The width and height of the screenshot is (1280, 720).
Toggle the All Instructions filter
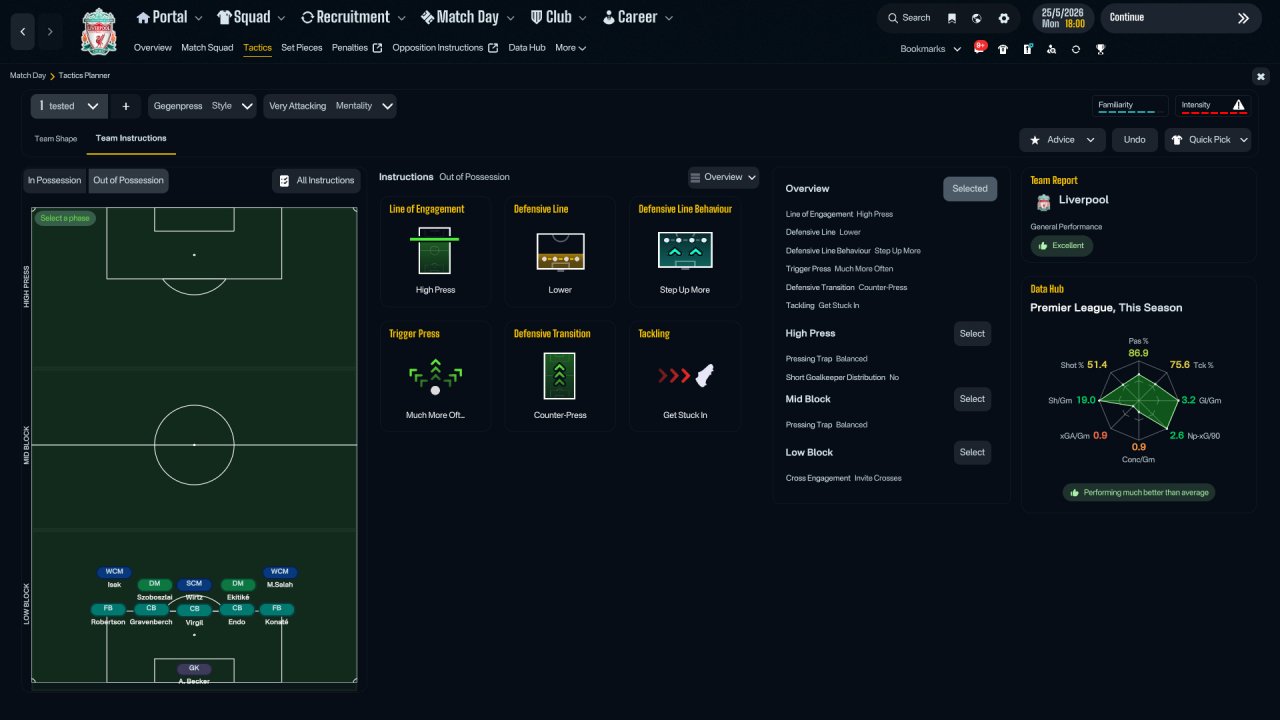(x=317, y=181)
